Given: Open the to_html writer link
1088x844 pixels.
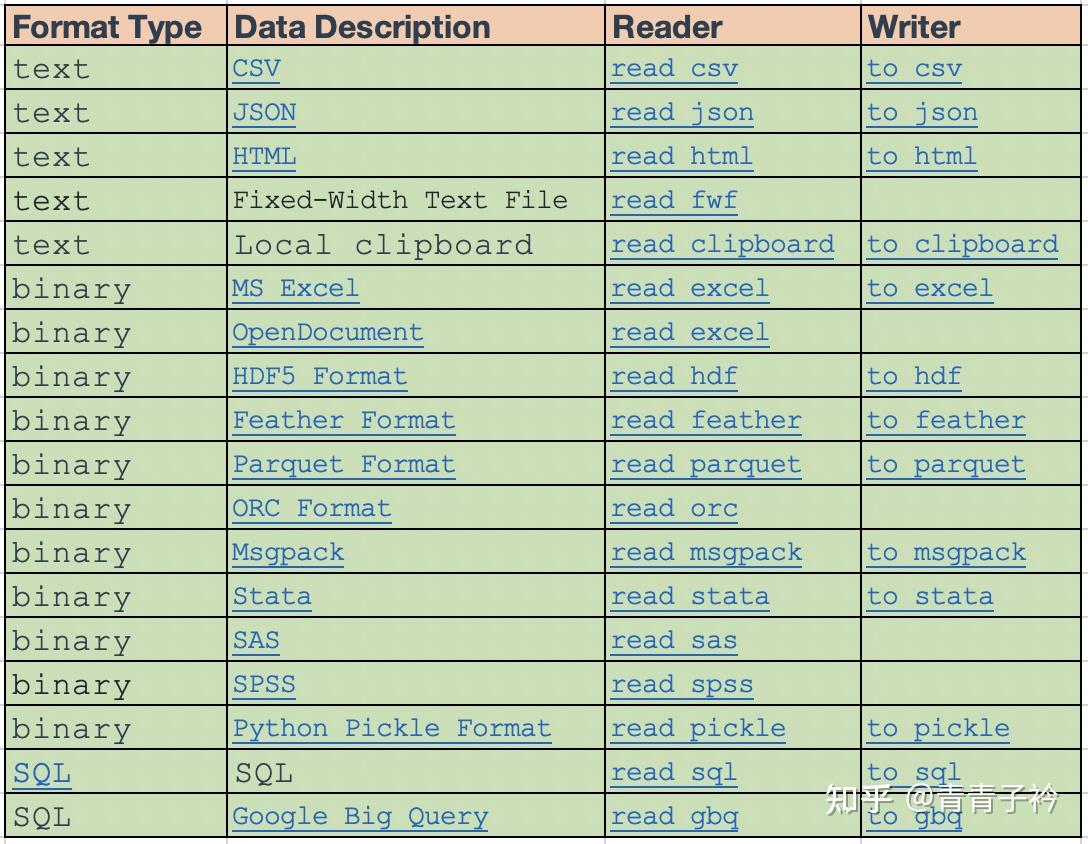Looking at the screenshot, I should [921, 157].
